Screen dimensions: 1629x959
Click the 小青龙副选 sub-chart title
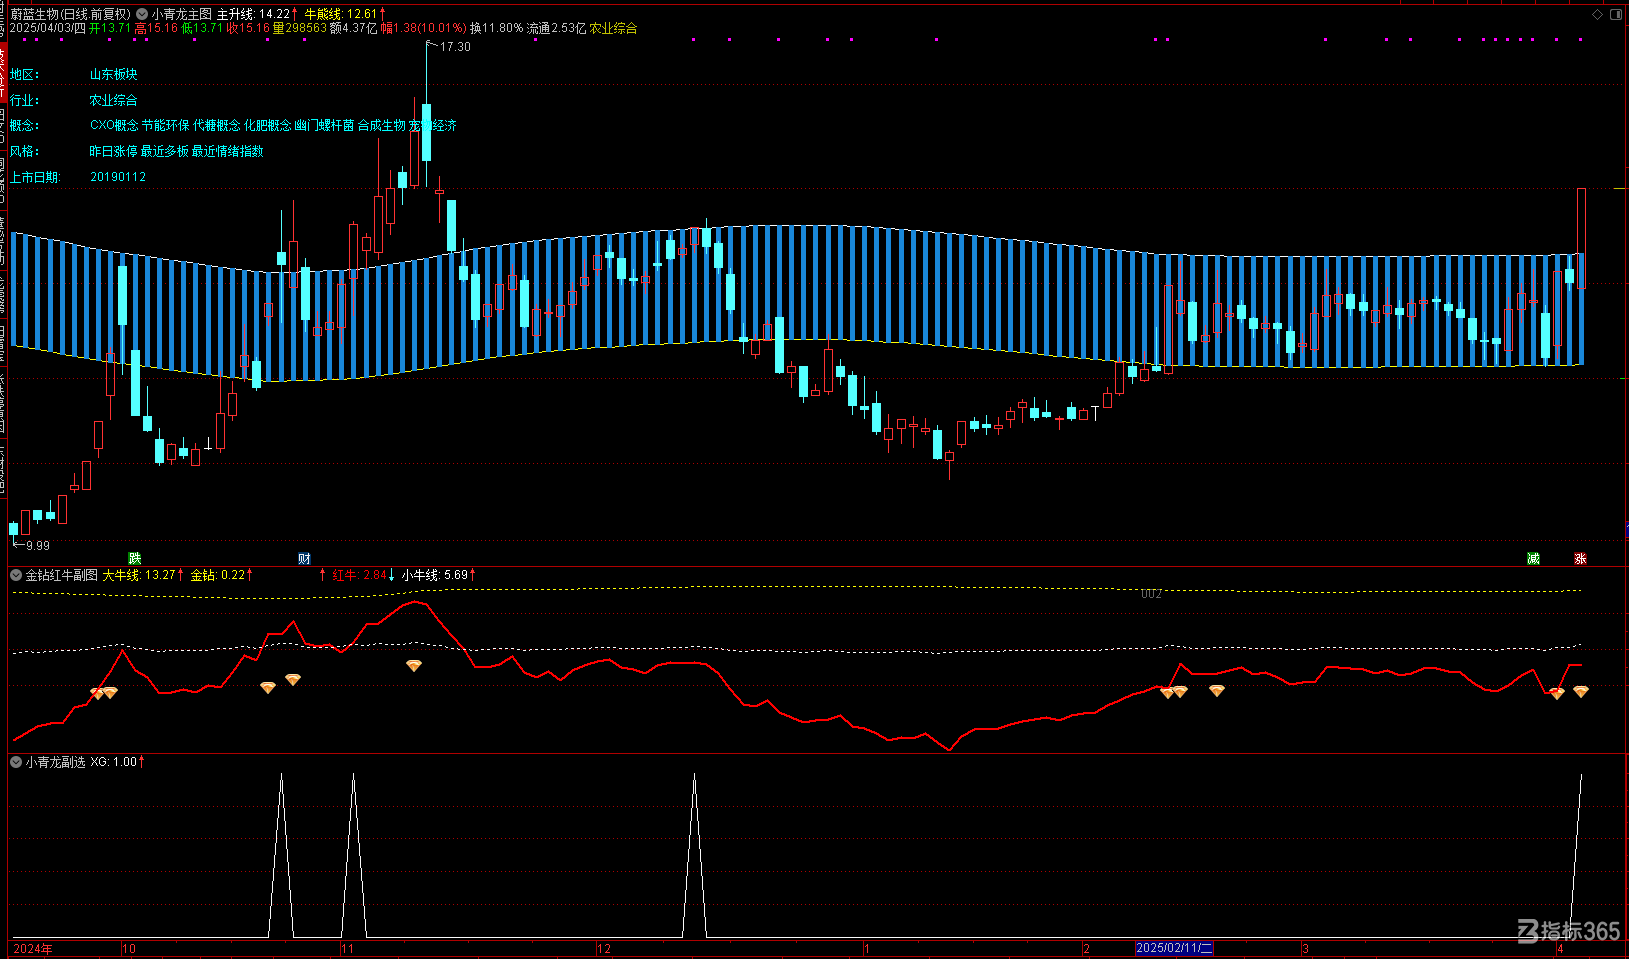coord(55,762)
